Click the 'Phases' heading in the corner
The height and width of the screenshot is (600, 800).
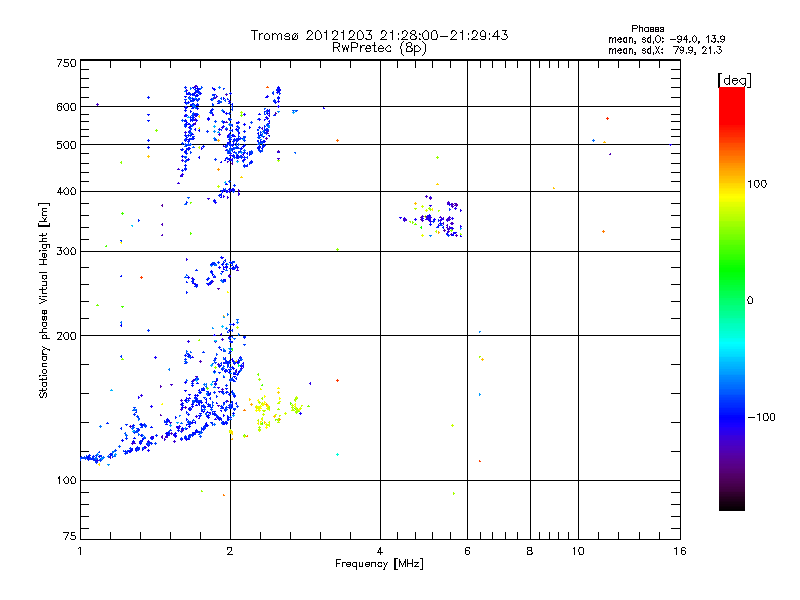tap(647, 29)
